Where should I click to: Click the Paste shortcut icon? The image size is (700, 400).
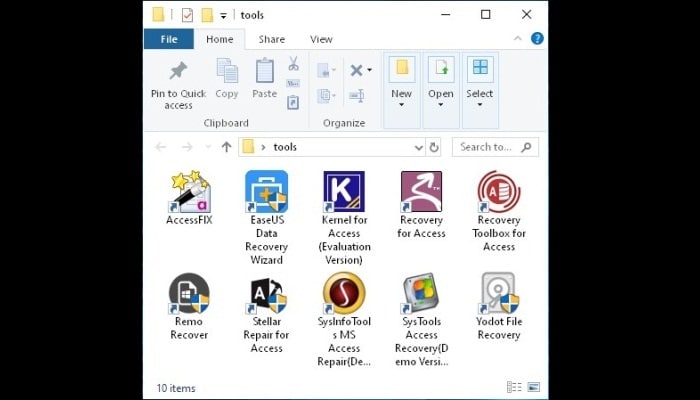click(293, 102)
